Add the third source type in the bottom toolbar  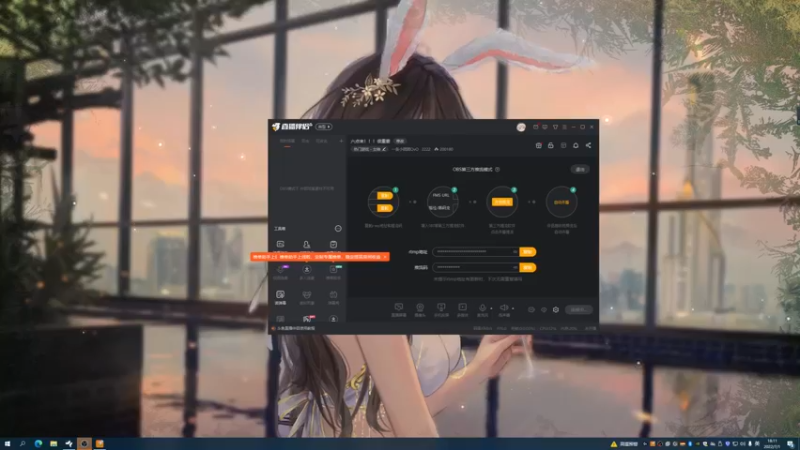tap(441, 309)
